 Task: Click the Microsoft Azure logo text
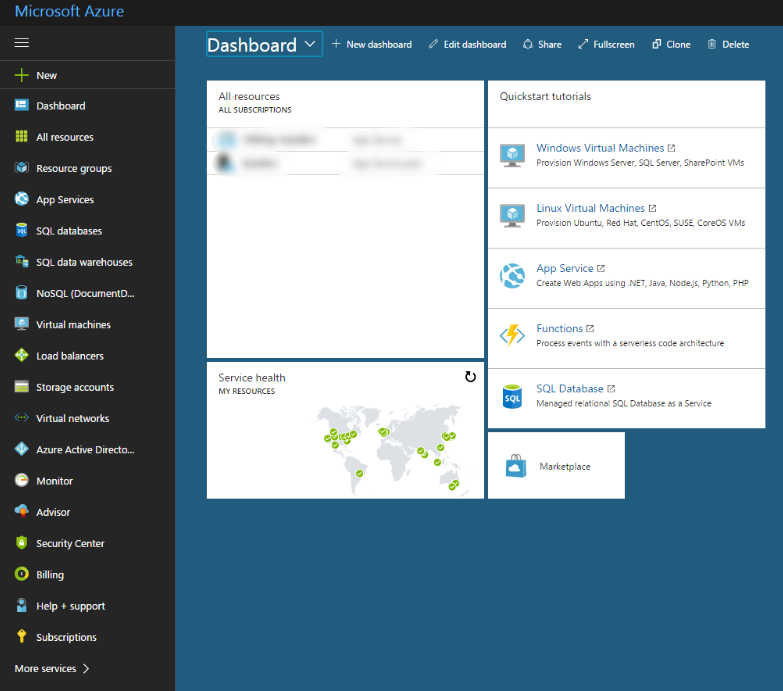coord(69,11)
